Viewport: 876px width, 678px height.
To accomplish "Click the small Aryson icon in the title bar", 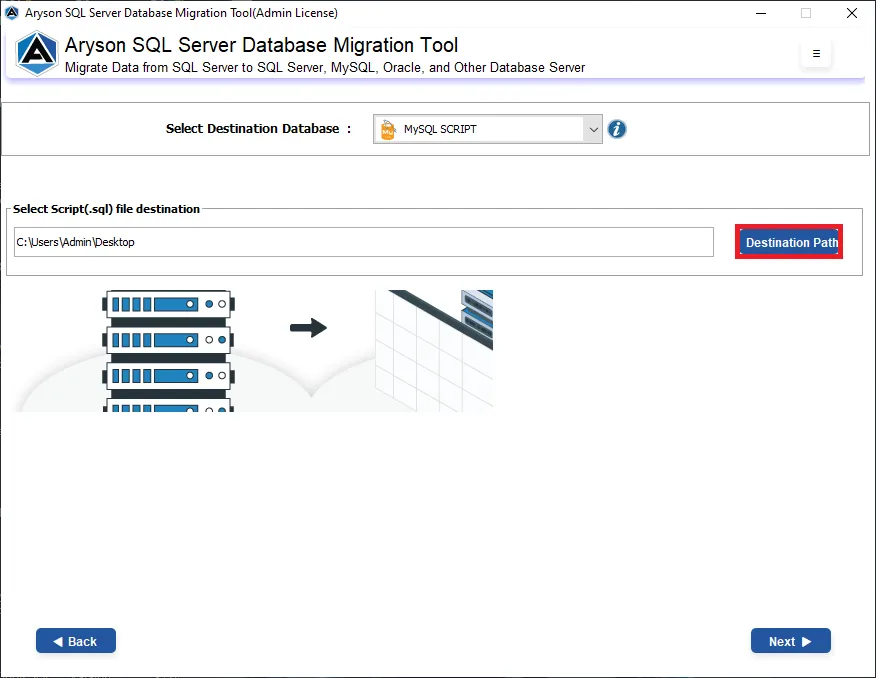I will (12, 13).
